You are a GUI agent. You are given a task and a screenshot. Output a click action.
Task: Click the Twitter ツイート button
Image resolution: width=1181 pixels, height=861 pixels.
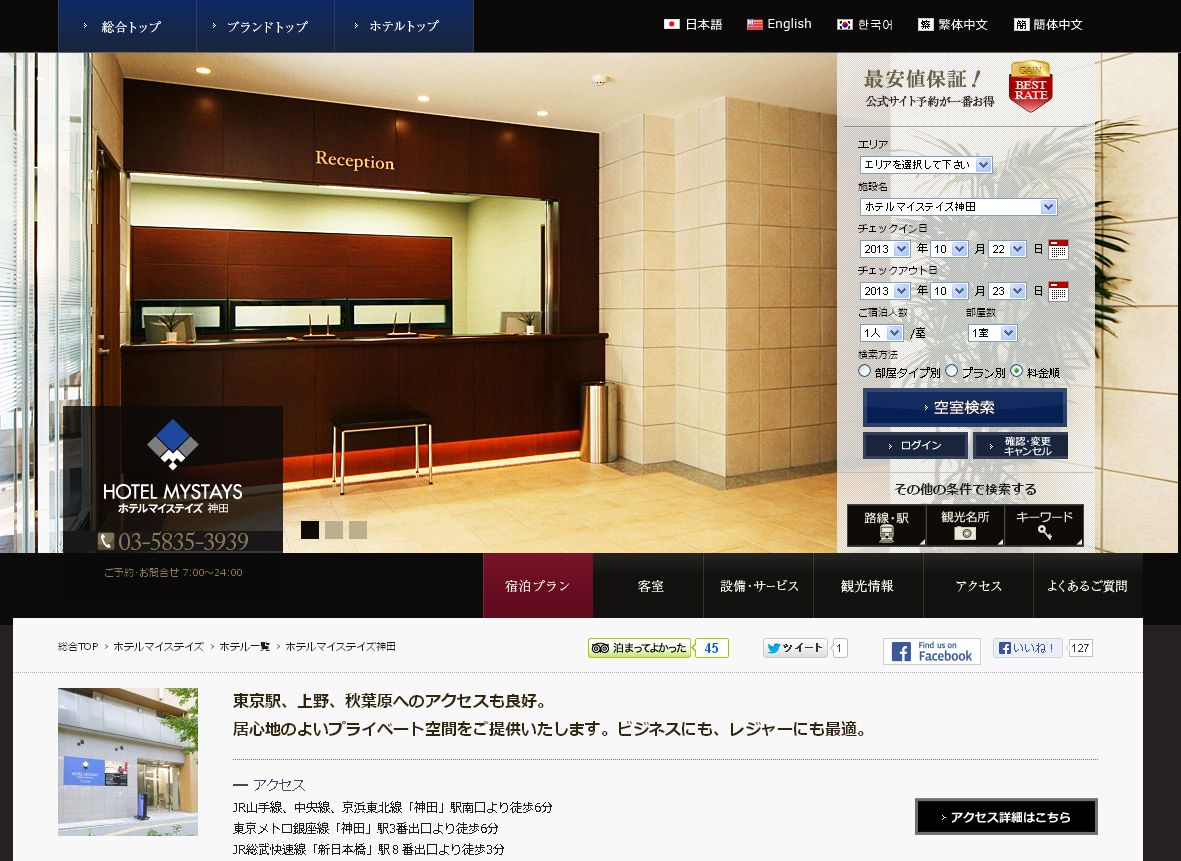pos(795,648)
